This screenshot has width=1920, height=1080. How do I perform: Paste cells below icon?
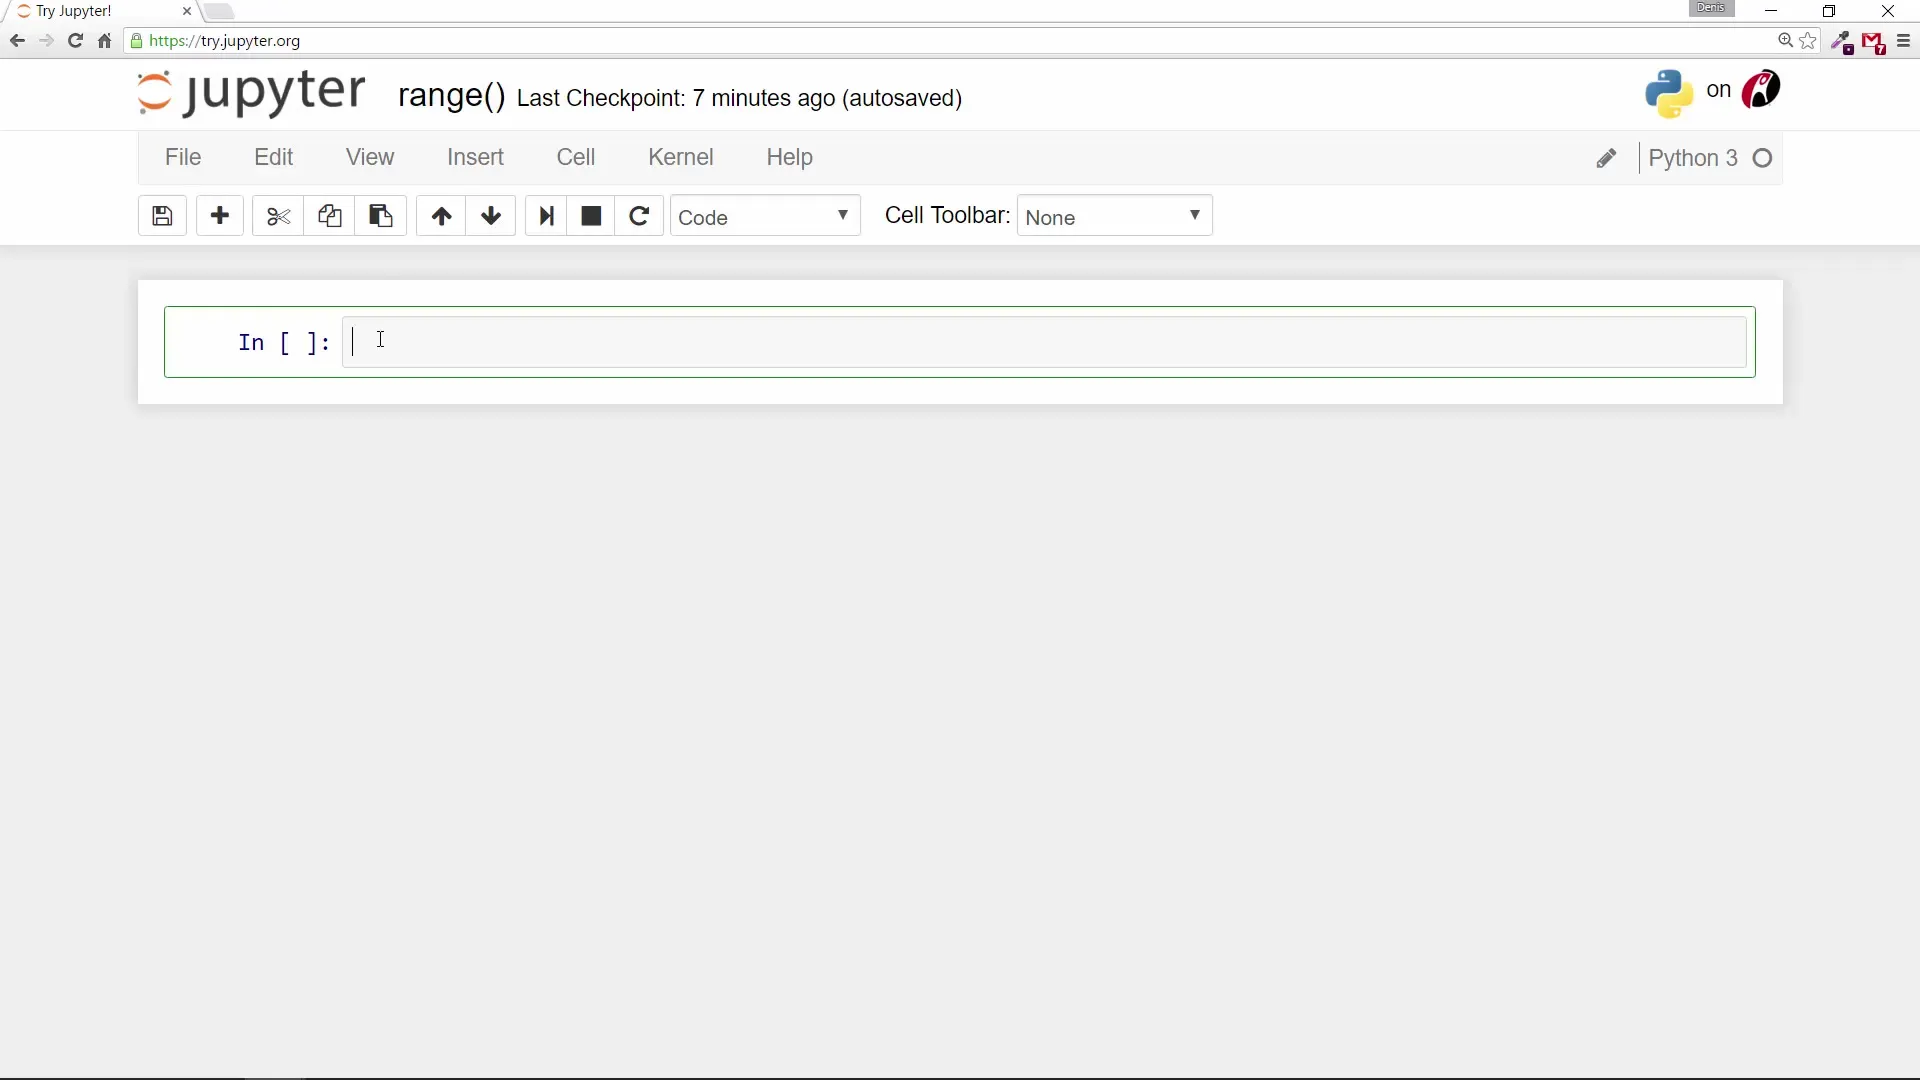[381, 216]
